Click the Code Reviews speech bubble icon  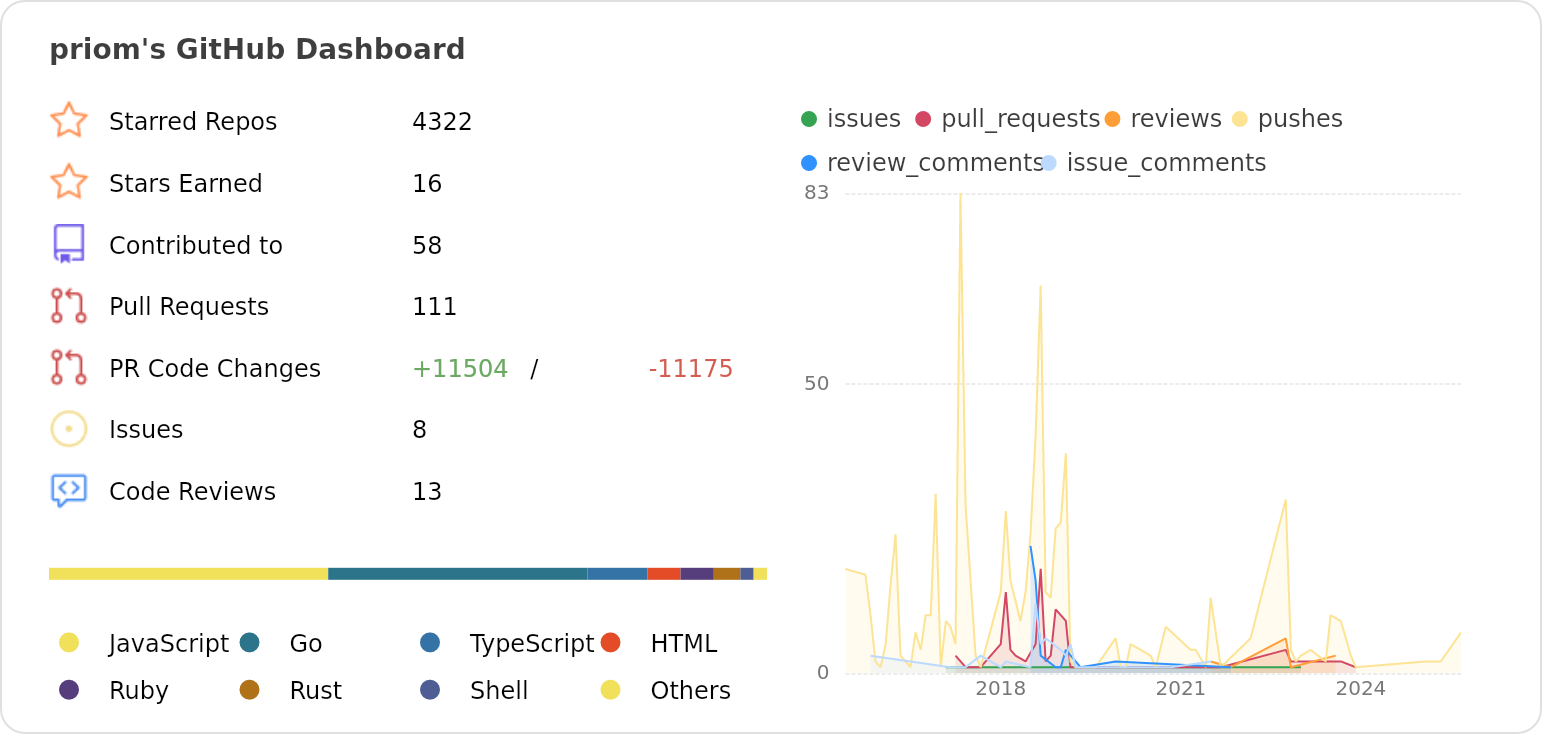[x=68, y=490]
